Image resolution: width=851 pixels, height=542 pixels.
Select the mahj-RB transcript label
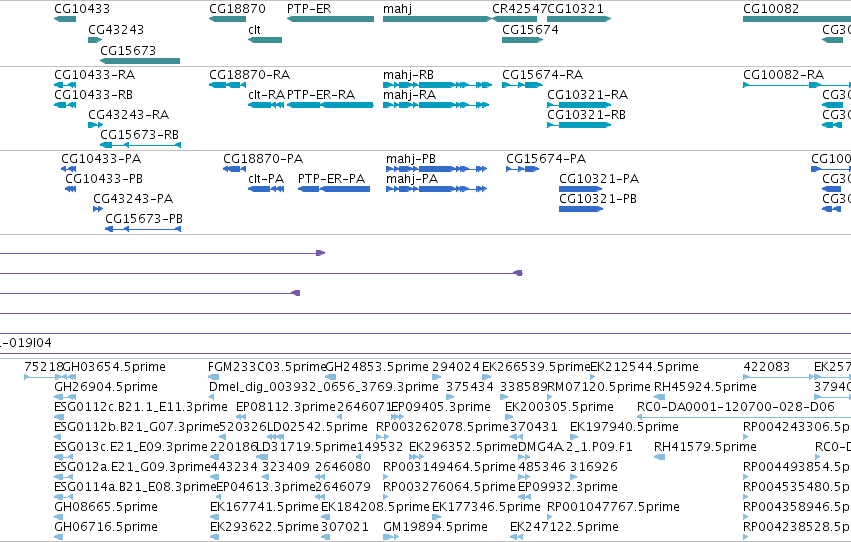(x=408, y=74)
